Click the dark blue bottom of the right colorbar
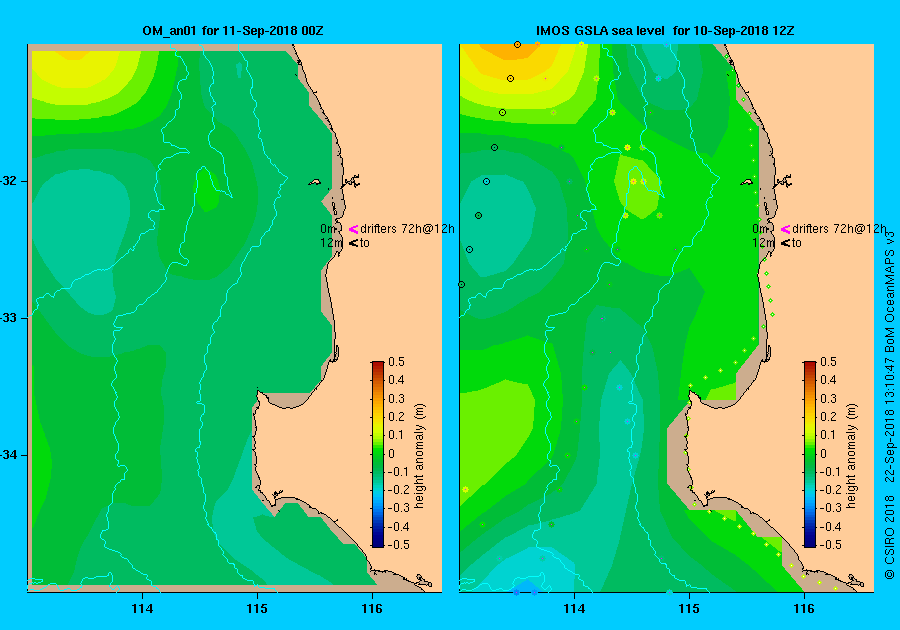 809,542
